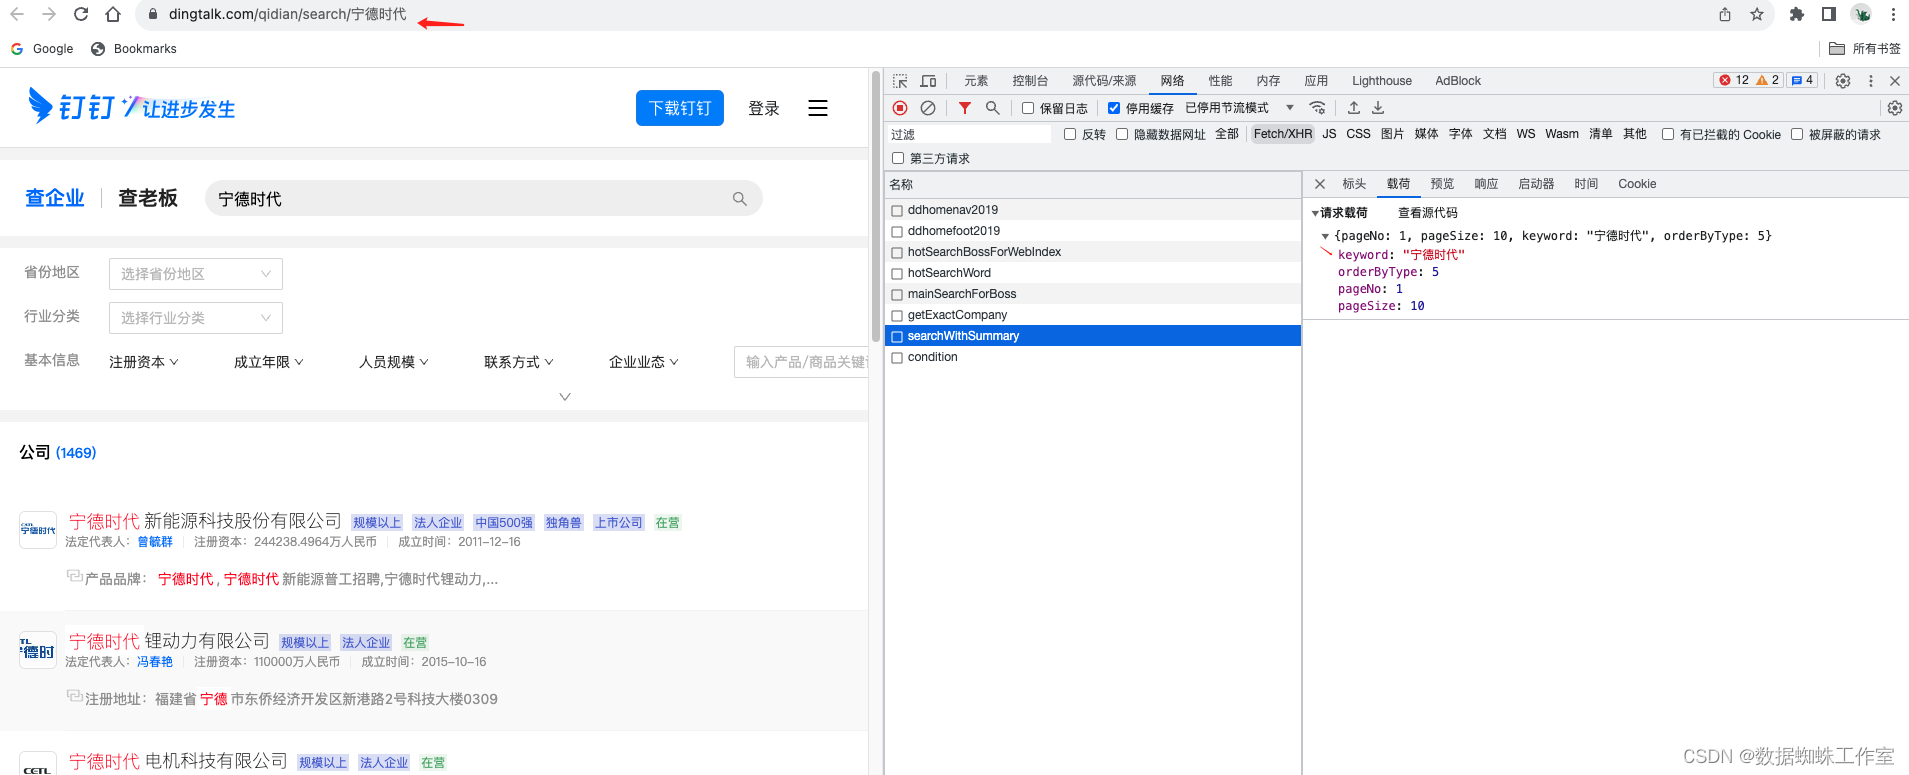The height and width of the screenshot is (775, 1909).
Task: Tick checkbox beside condition request
Action: [x=897, y=358]
